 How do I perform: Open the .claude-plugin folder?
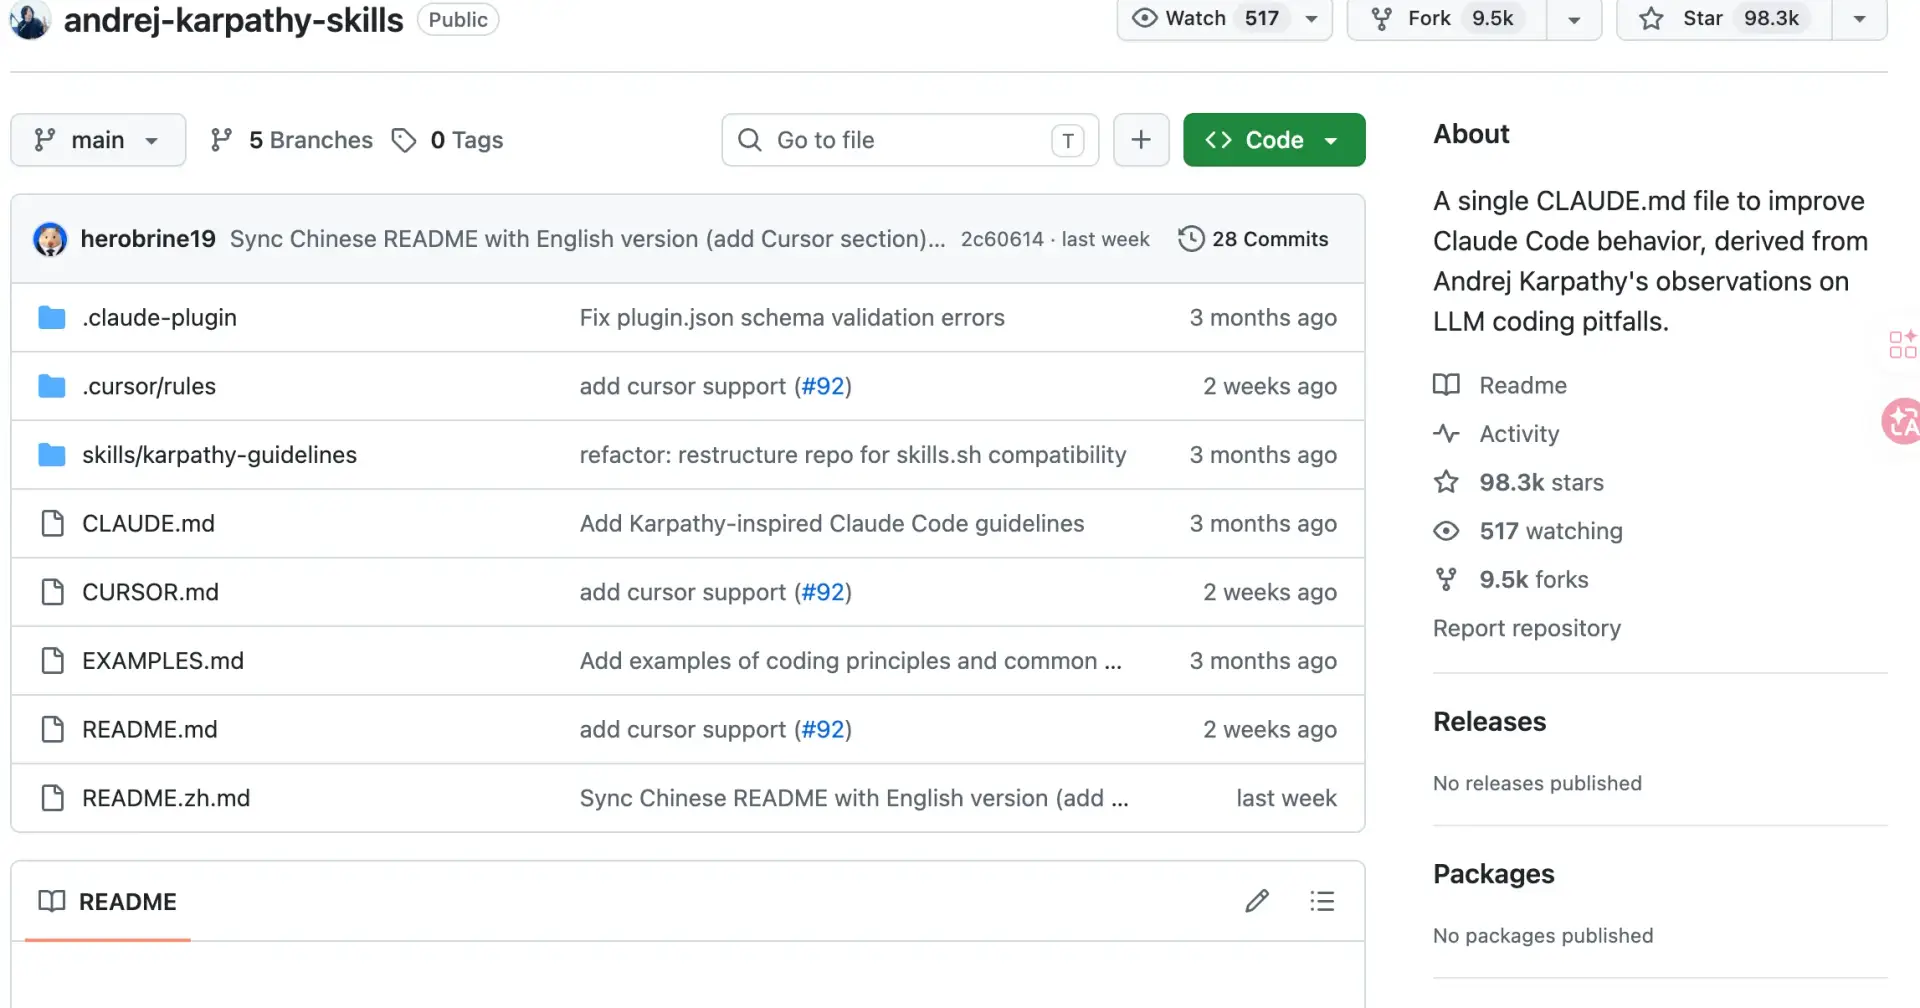point(159,318)
